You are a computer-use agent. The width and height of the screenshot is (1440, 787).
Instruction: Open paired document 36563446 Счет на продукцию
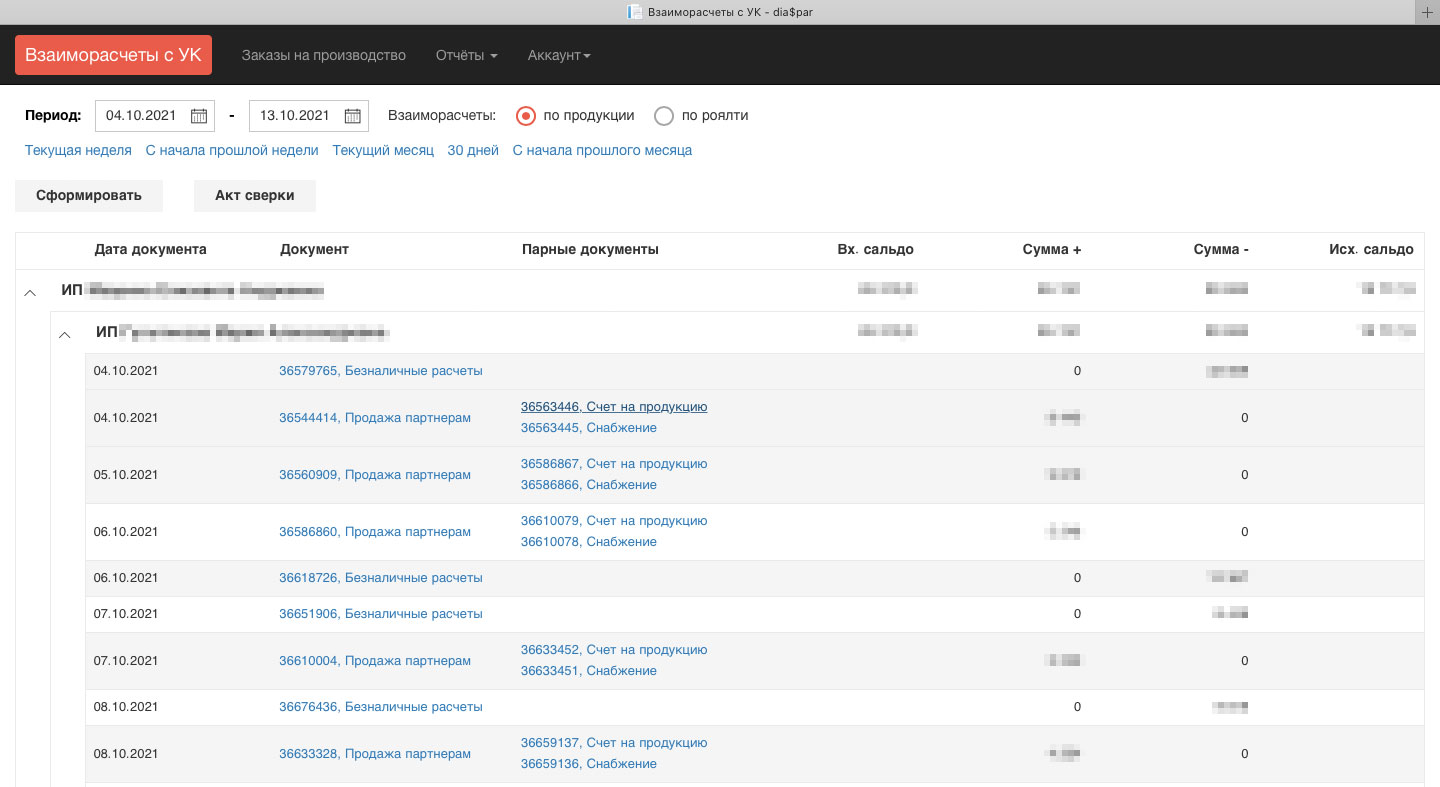(613, 407)
